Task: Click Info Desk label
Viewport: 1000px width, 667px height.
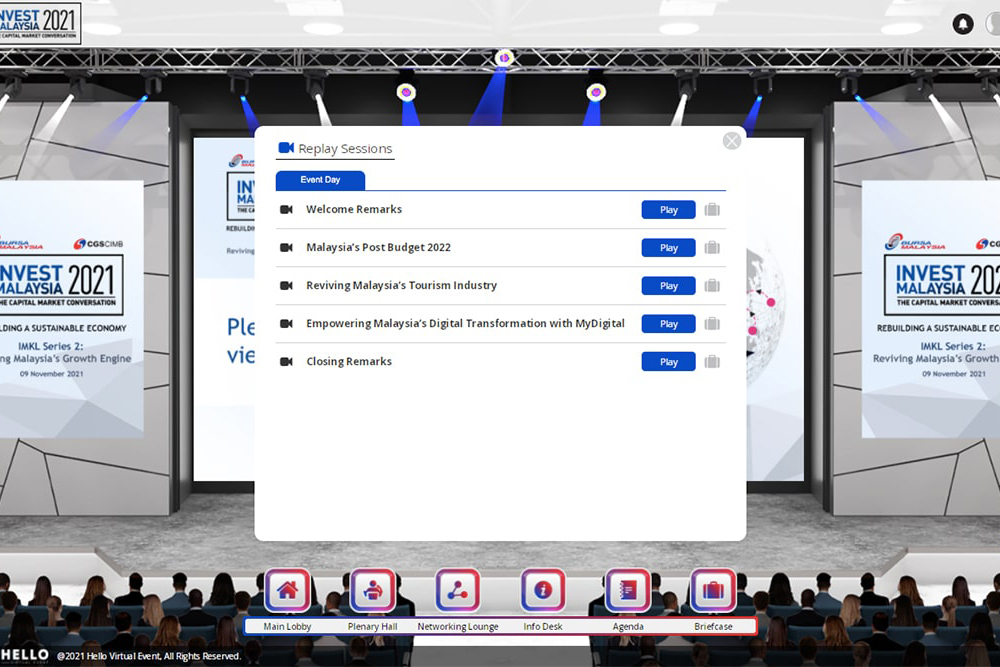Action: (543, 626)
